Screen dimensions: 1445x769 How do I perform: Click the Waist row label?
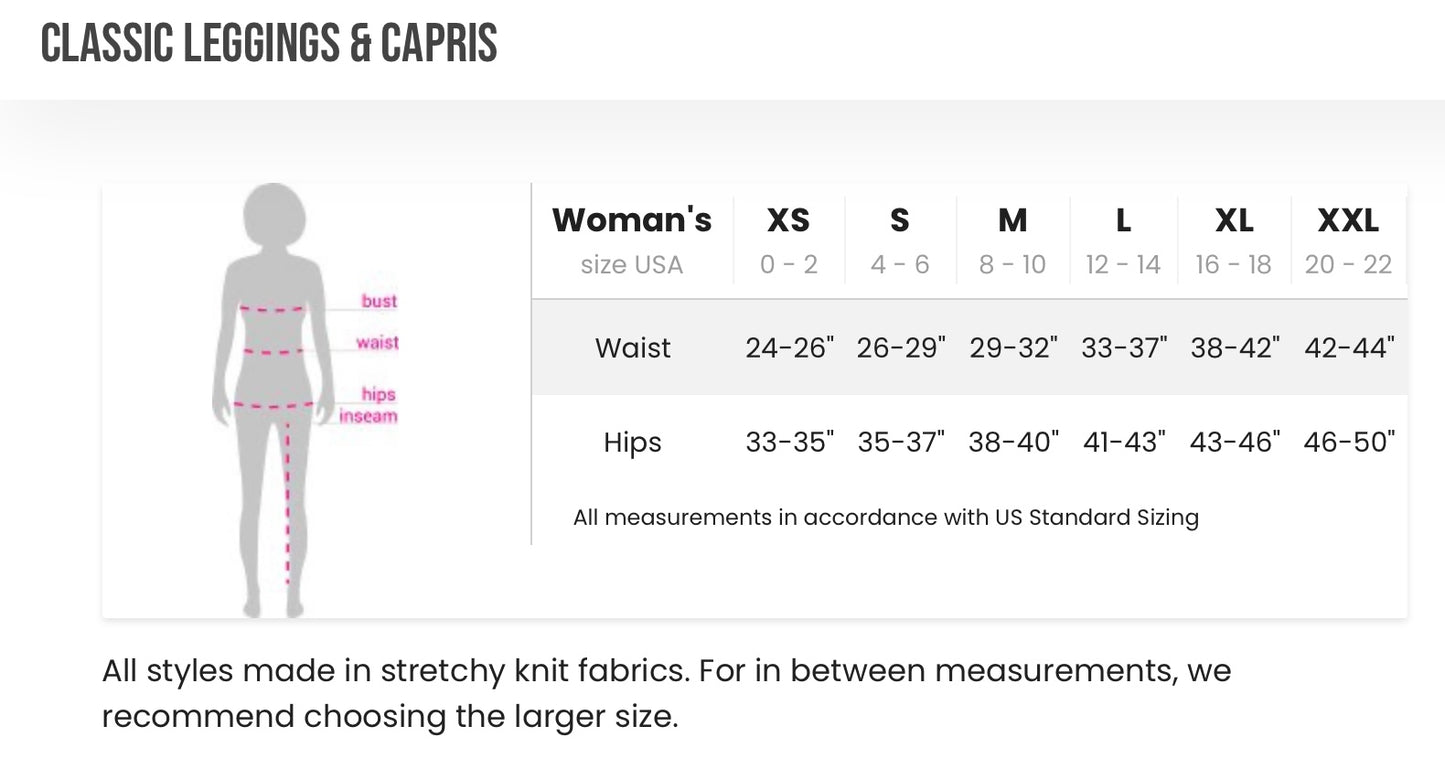[x=632, y=348]
